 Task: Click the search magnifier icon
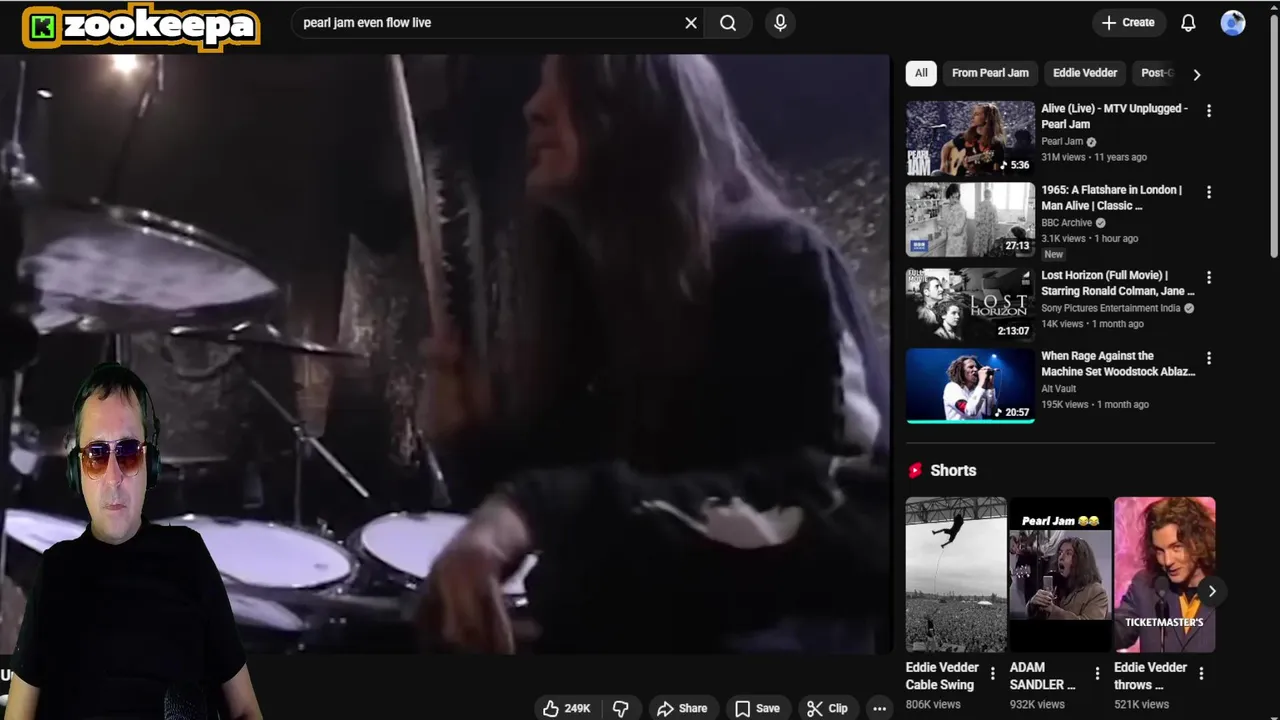coord(728,22)
